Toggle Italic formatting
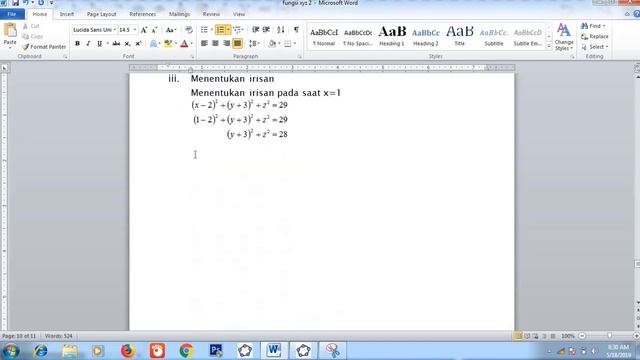The width and height of the screenshot is (640, 360). 88,43
